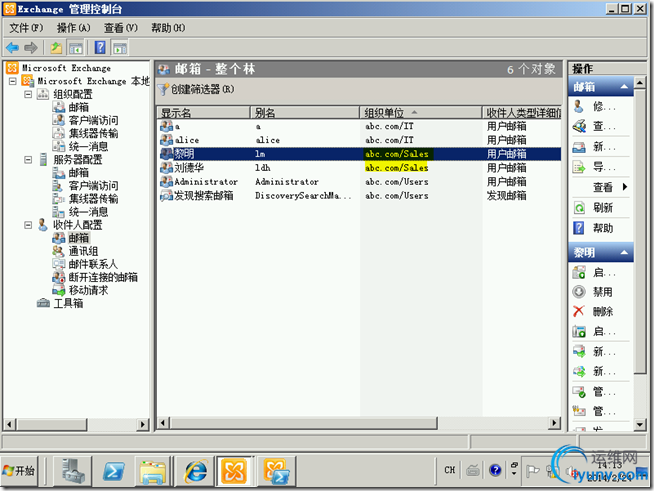The height and width of the screenshot is (491, 654).
Task: Click the red 删除 delete icon
Action: (579, 311)
